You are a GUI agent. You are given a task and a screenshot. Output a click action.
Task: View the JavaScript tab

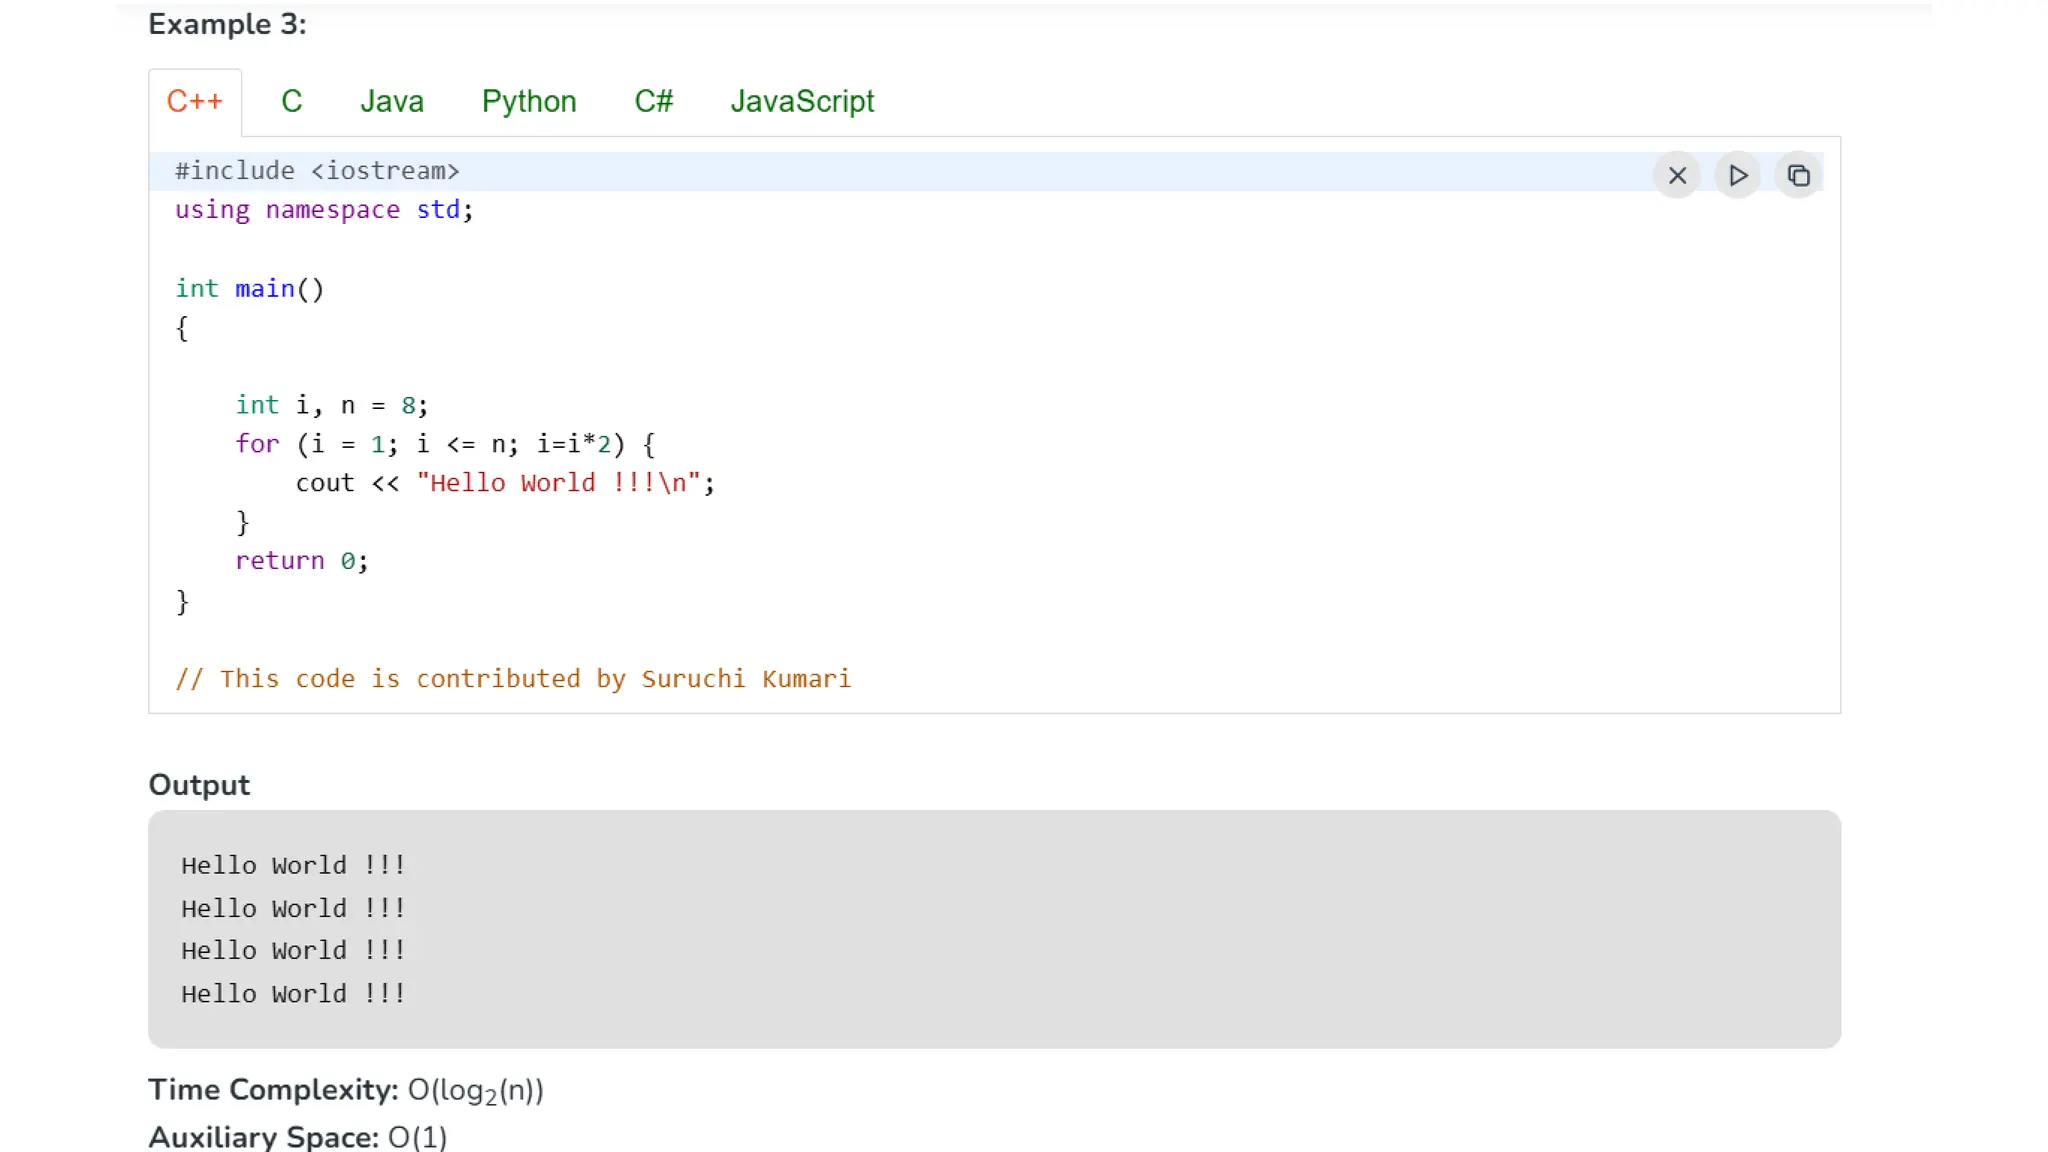click(x=802, y=101)
